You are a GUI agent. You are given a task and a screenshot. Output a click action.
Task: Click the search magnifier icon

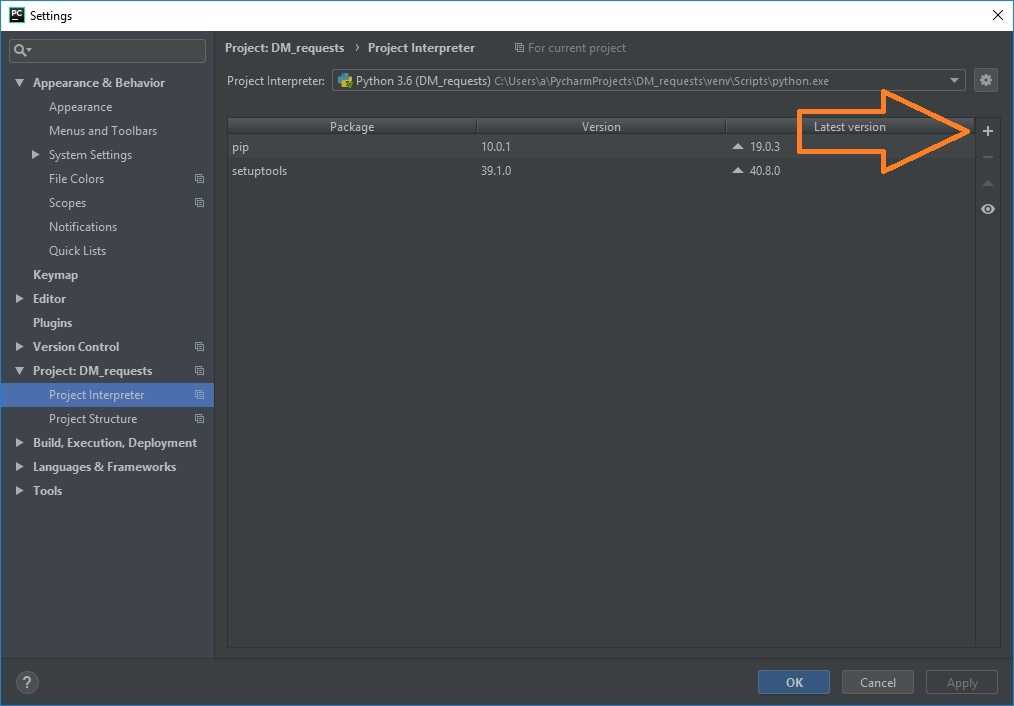point(22,50)
